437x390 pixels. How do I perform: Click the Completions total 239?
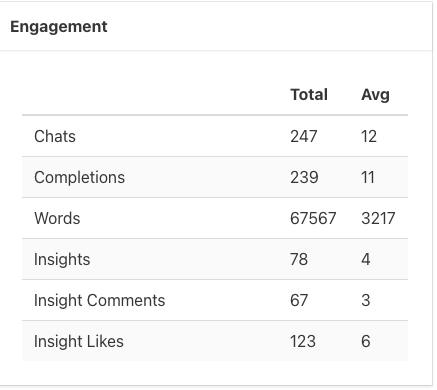pos(304,177)
